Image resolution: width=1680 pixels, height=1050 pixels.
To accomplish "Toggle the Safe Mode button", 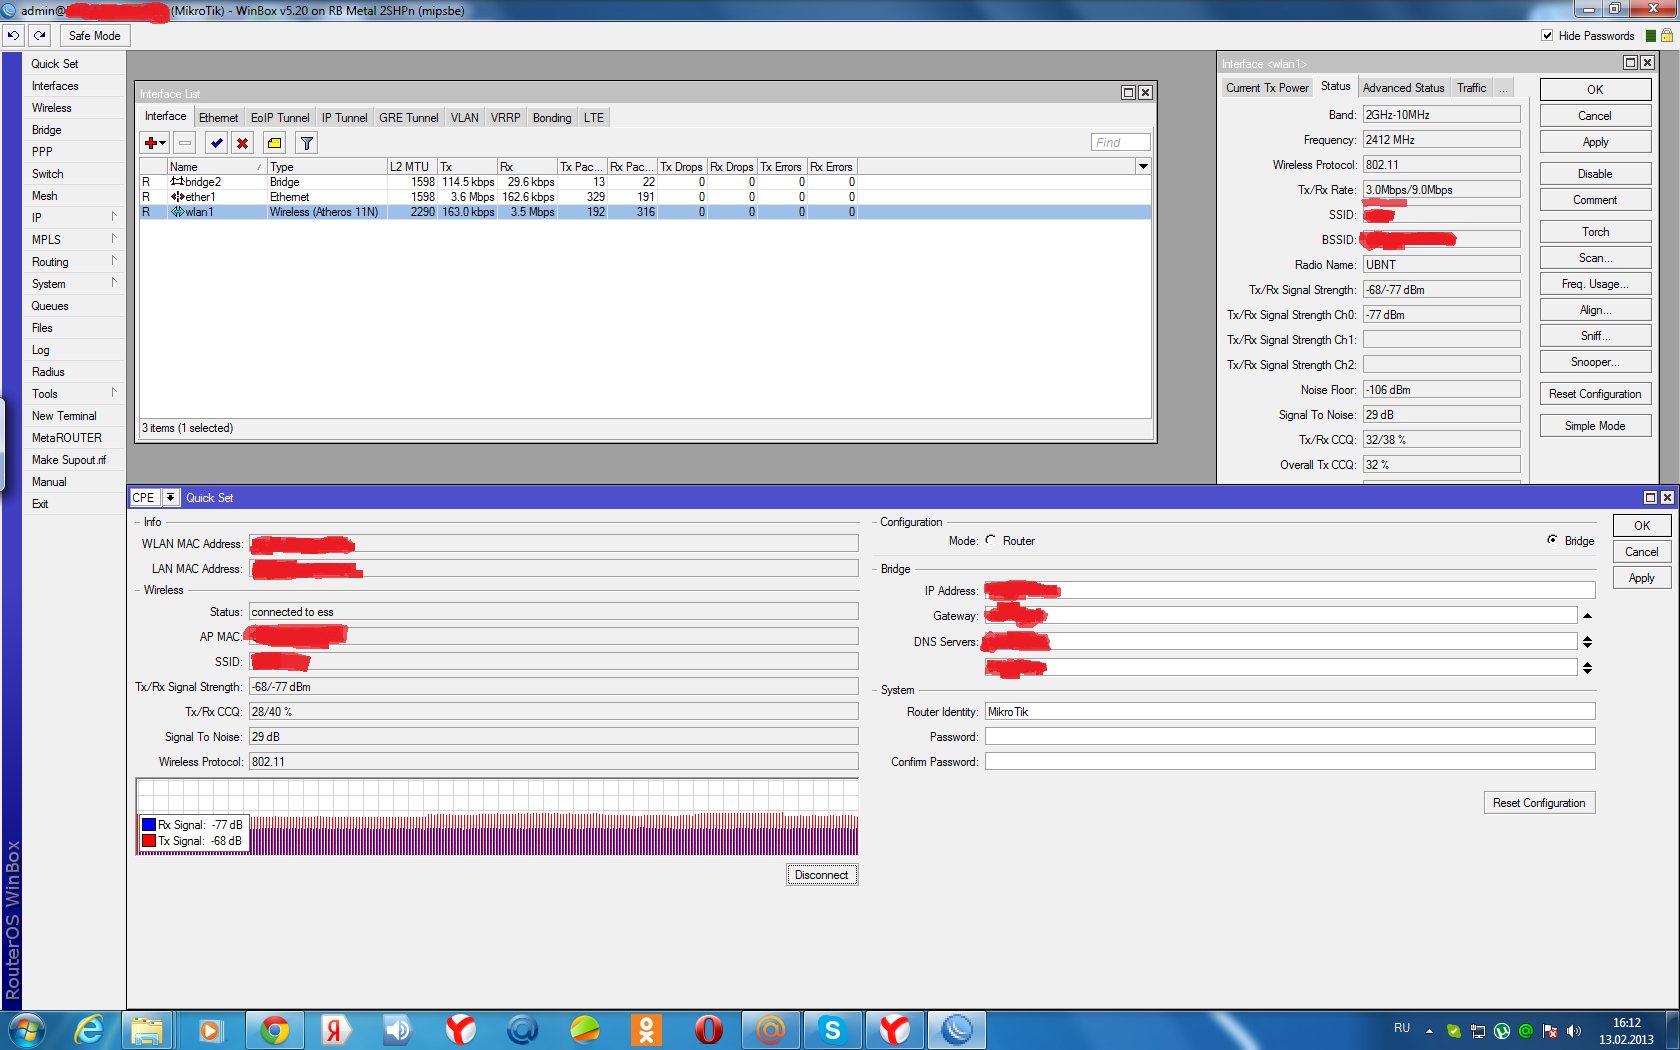I will [94, 35].
